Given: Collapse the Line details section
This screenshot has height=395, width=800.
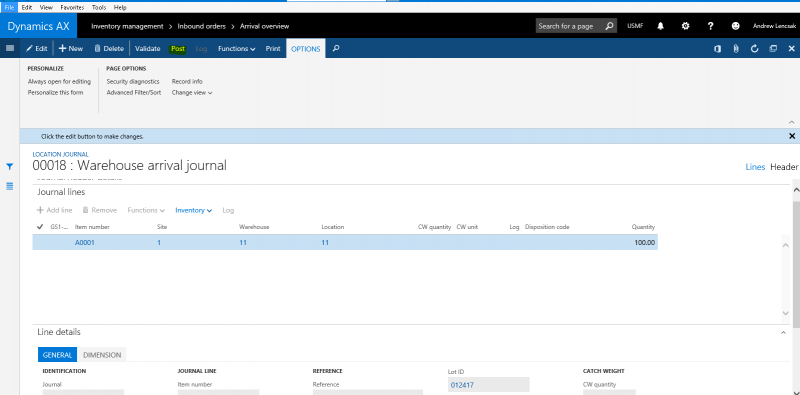Looking at the screenshot, I should tap(783, 332).
